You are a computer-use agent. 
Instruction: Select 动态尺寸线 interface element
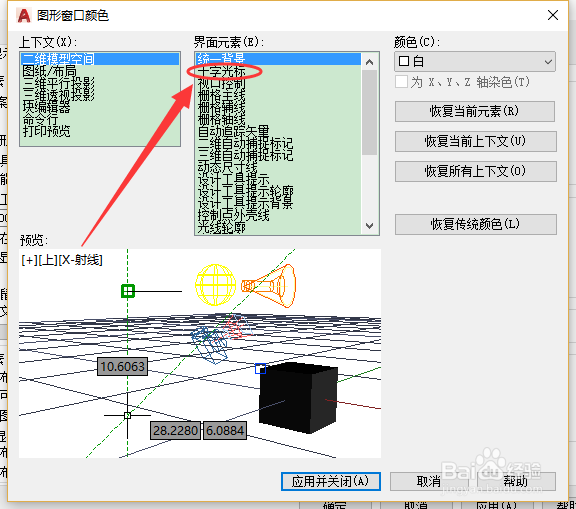coord(227,167)
